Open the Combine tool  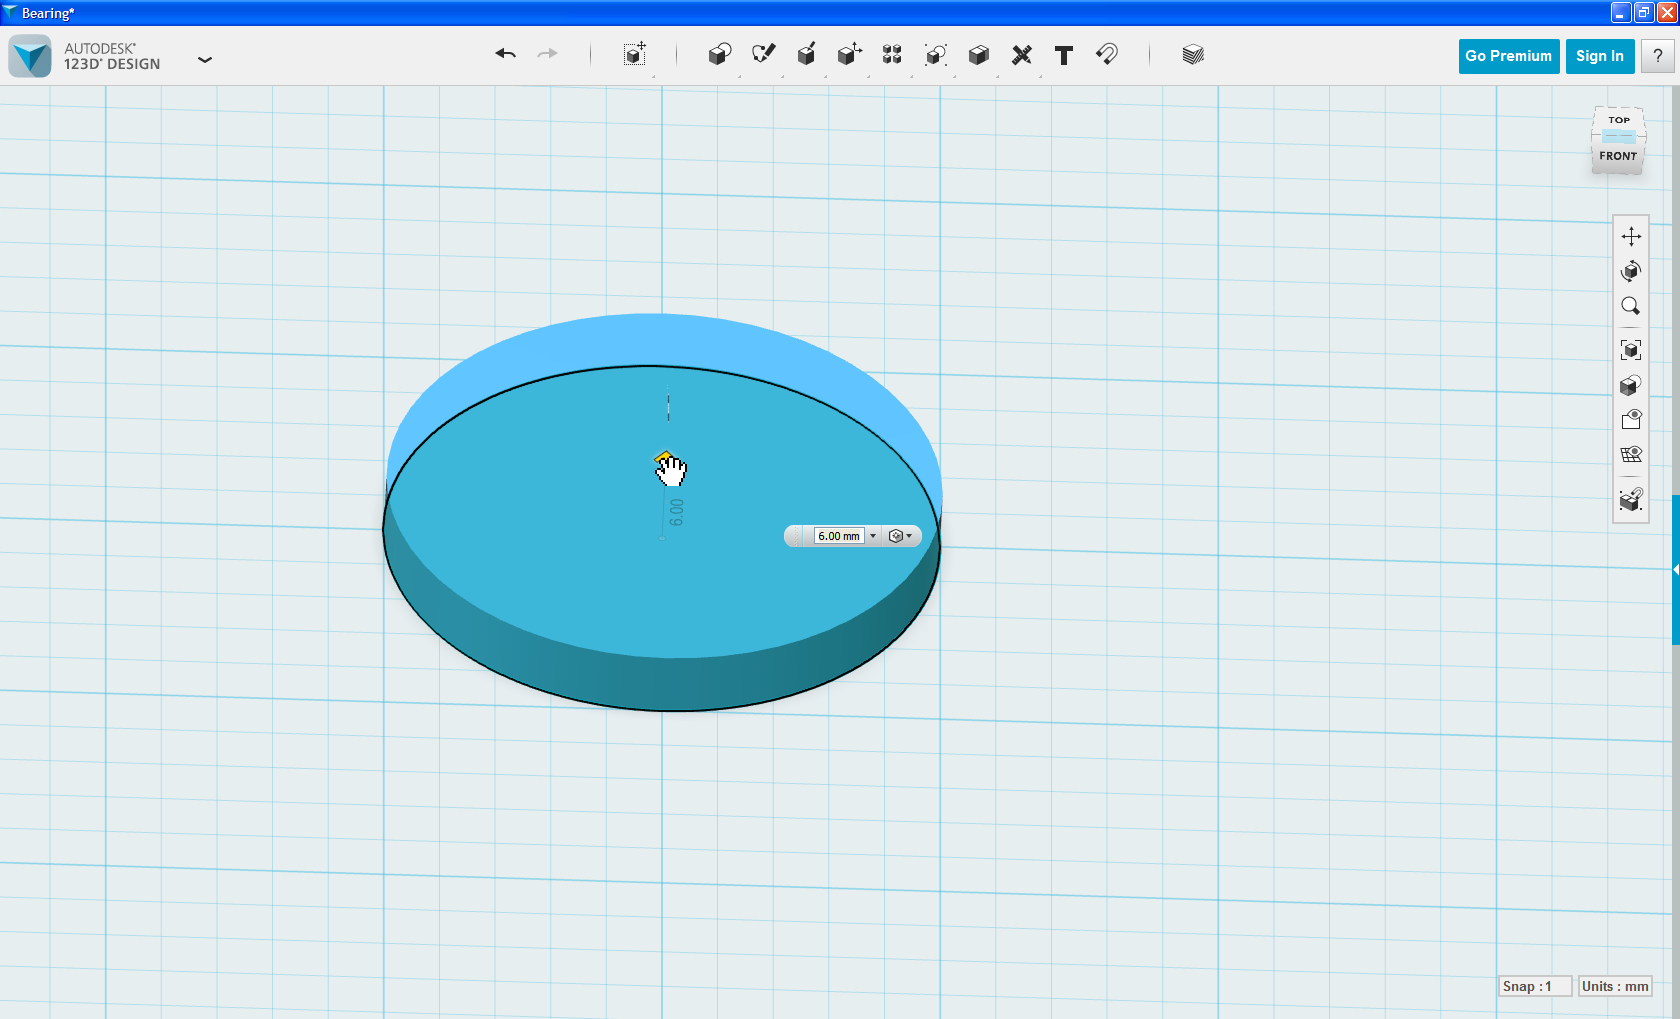click(978, 55)
